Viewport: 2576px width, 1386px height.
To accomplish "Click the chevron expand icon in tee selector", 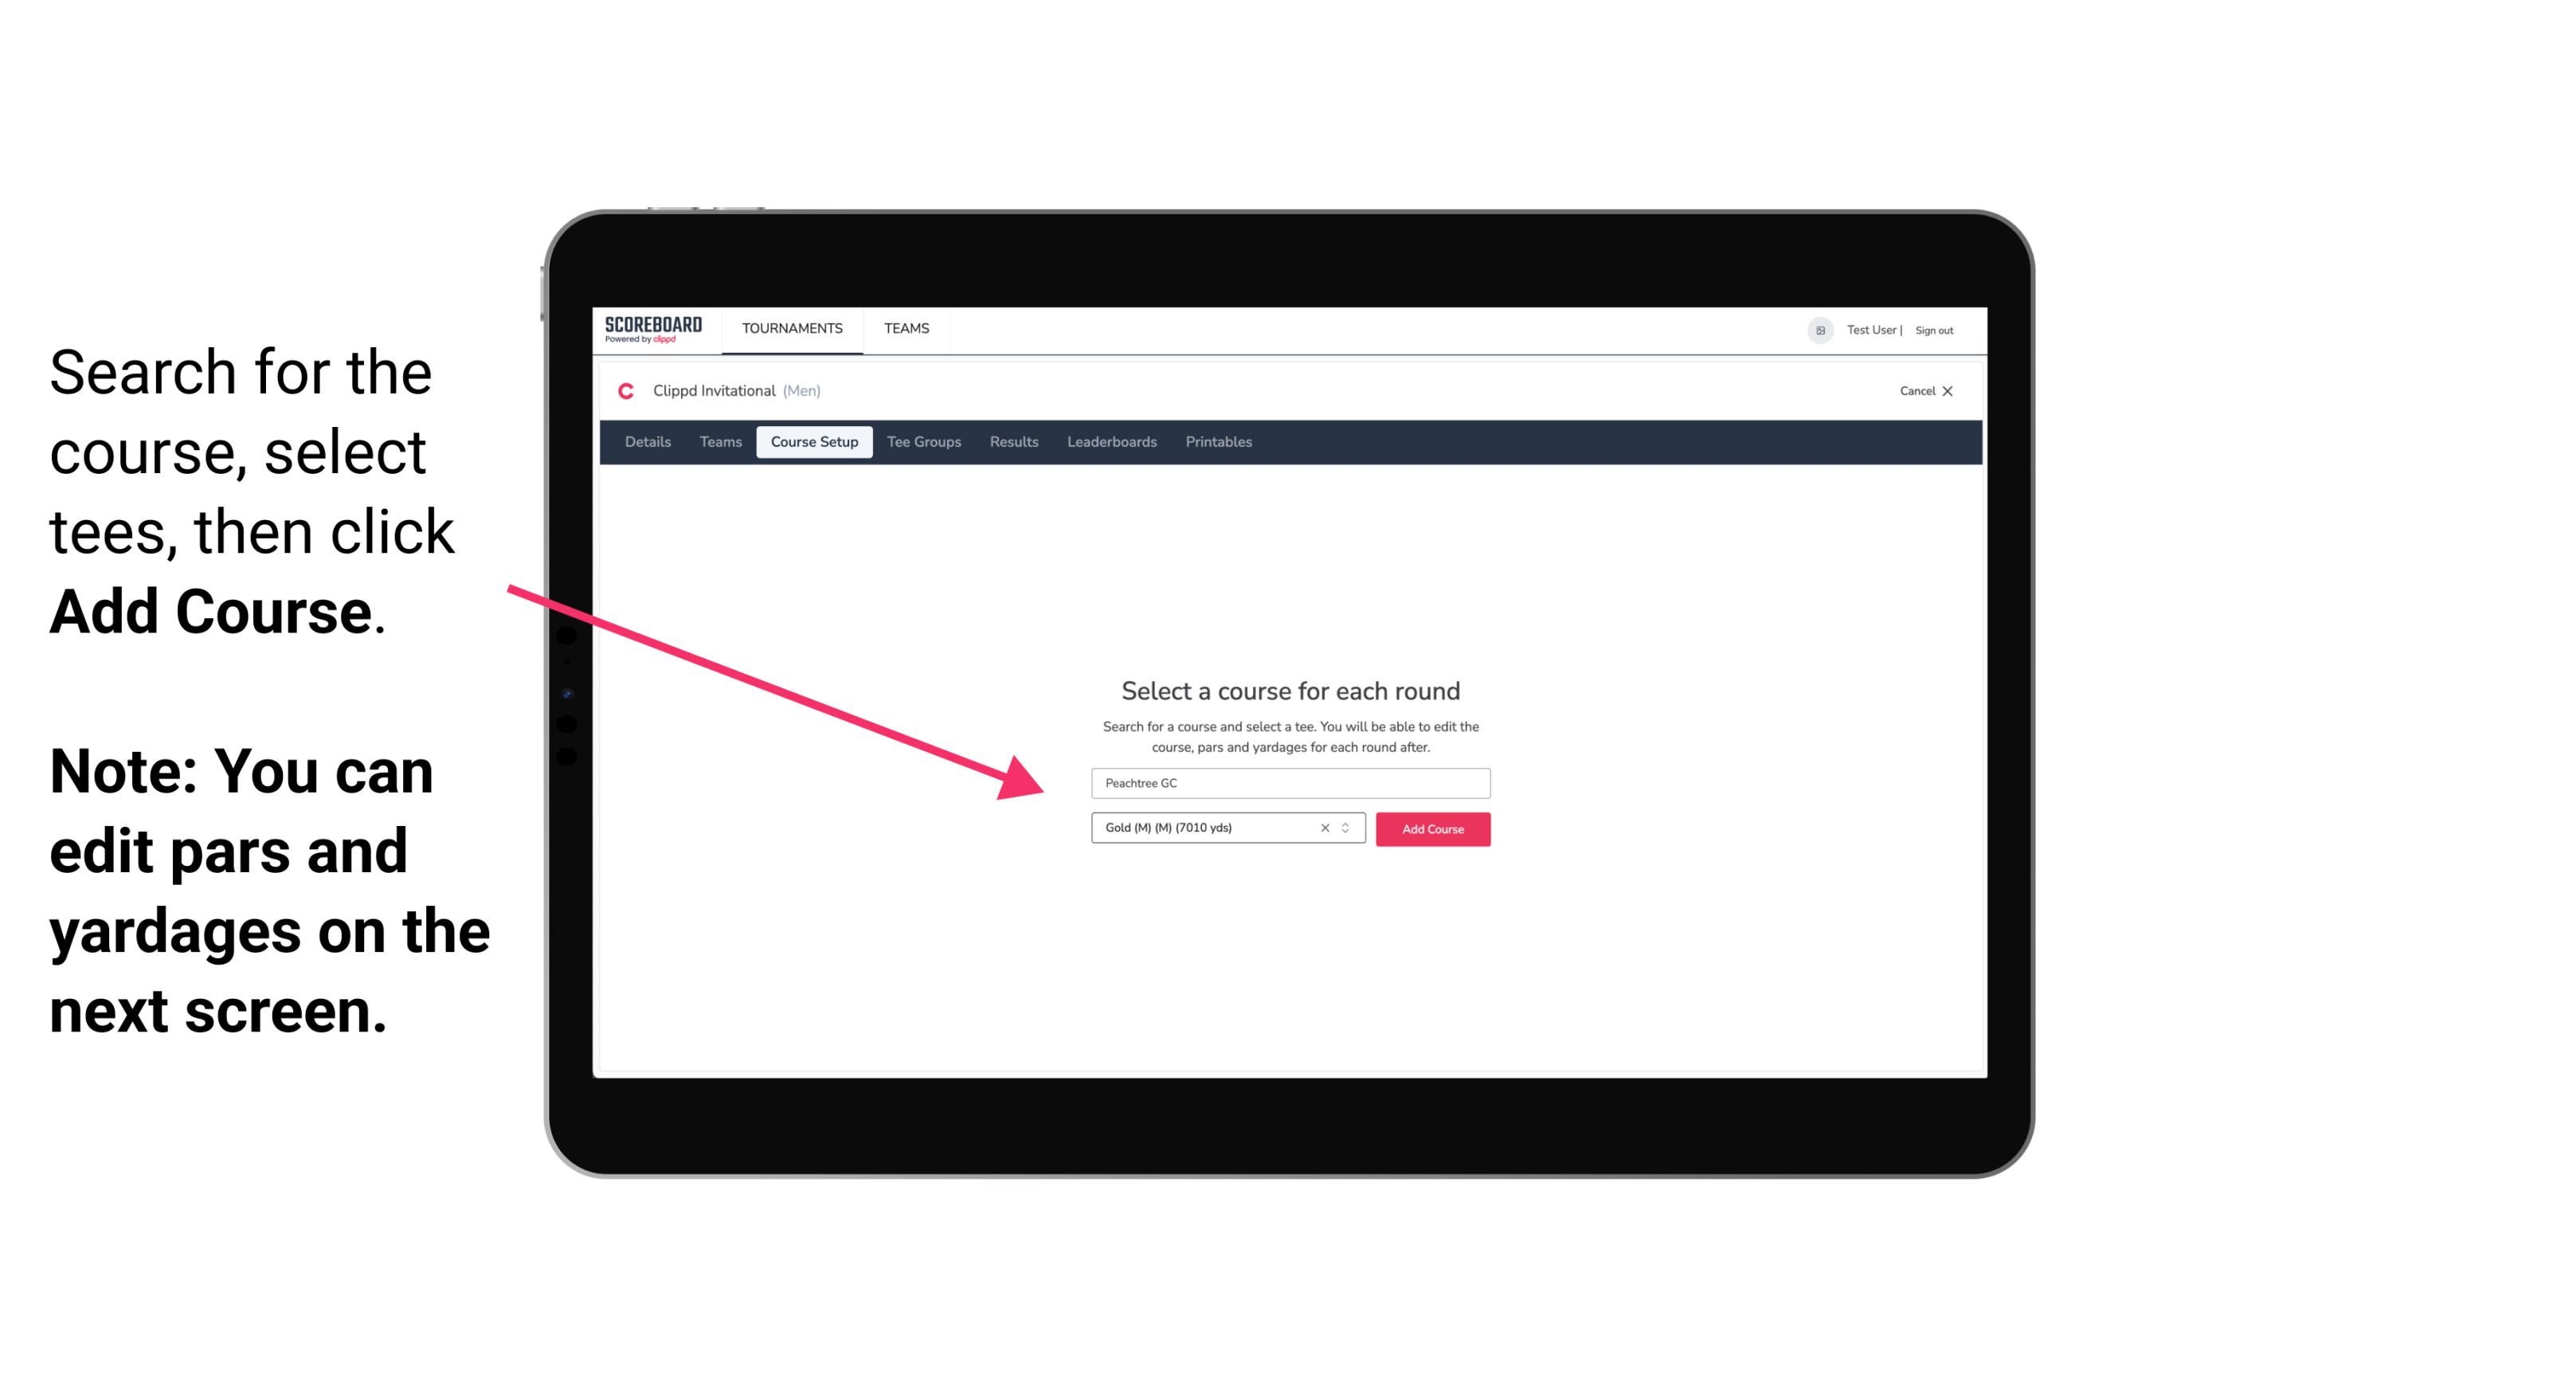I will tap(1348, 828).
